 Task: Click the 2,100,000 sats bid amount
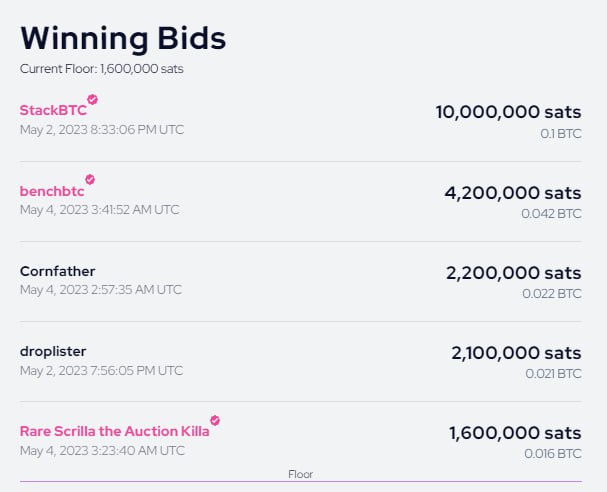[516, 353]
